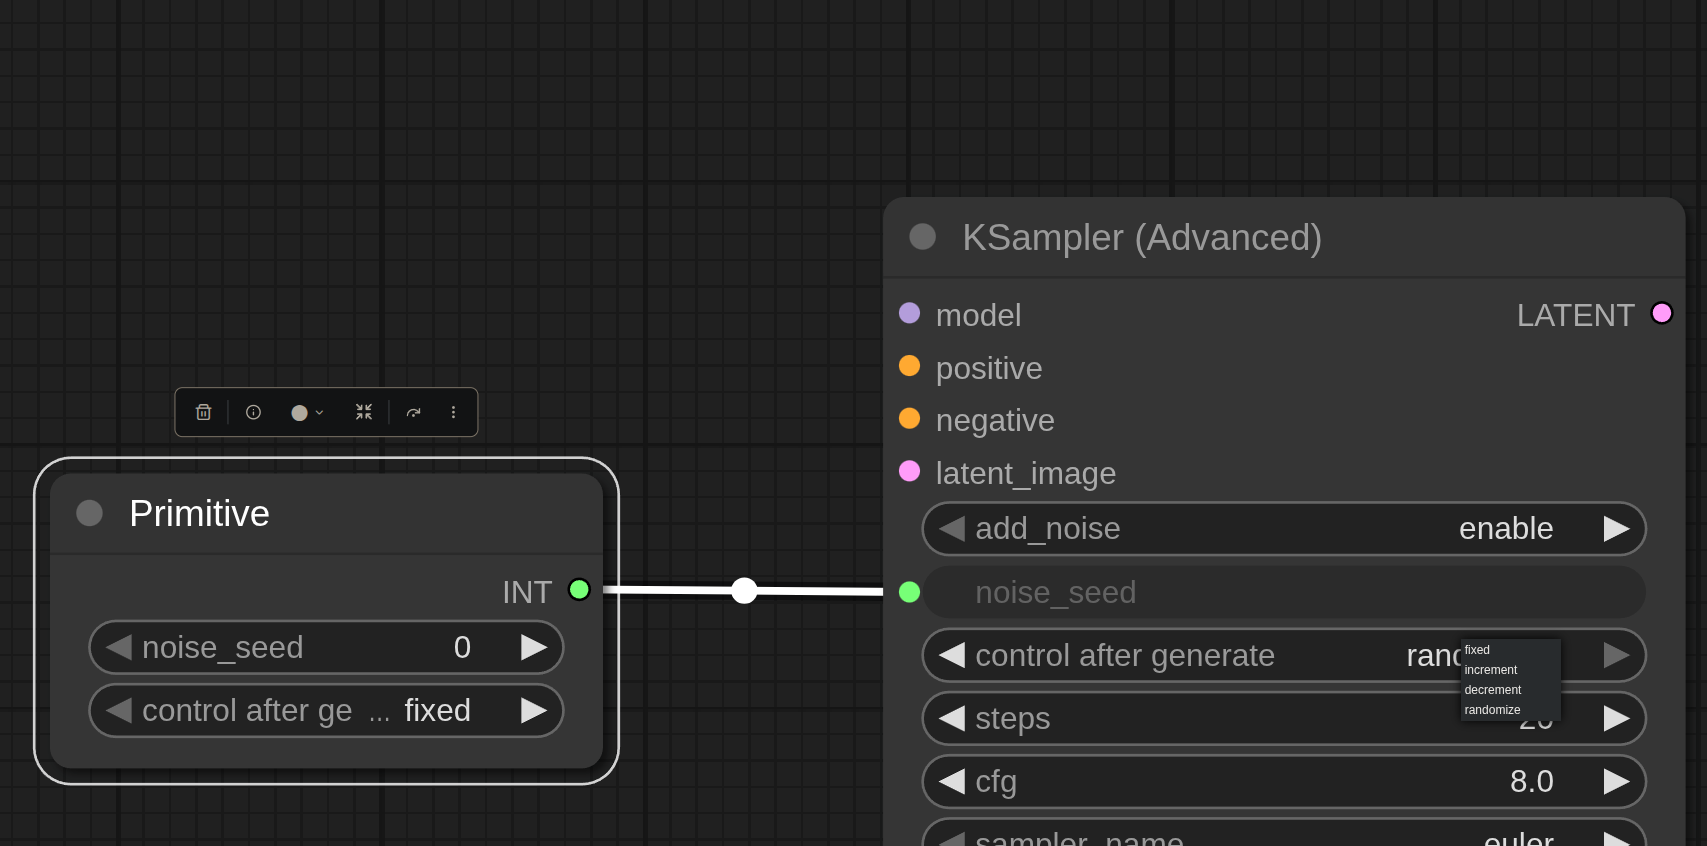Delete the selected Primitive node via trash icon
The image size is (1707, 846).
pos(203,412)
